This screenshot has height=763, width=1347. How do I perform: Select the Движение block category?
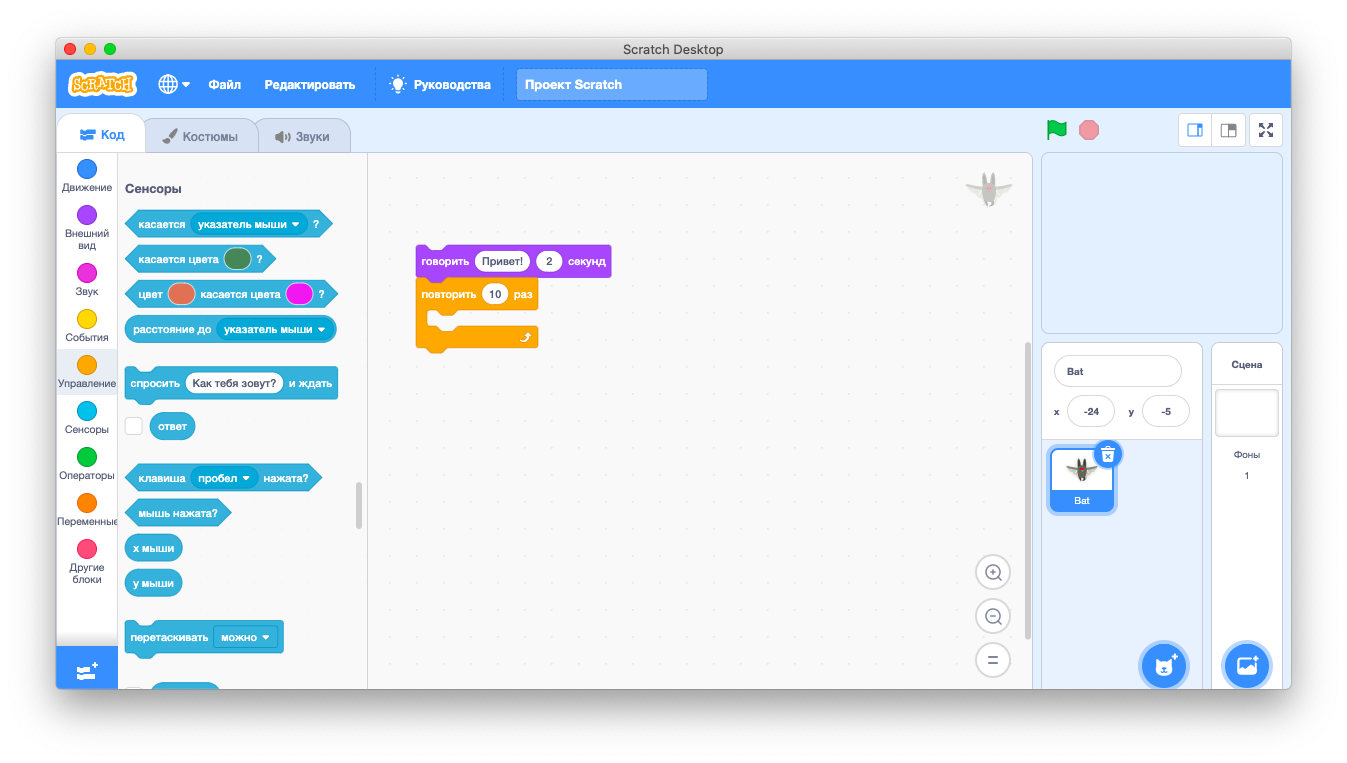(87, 176)
